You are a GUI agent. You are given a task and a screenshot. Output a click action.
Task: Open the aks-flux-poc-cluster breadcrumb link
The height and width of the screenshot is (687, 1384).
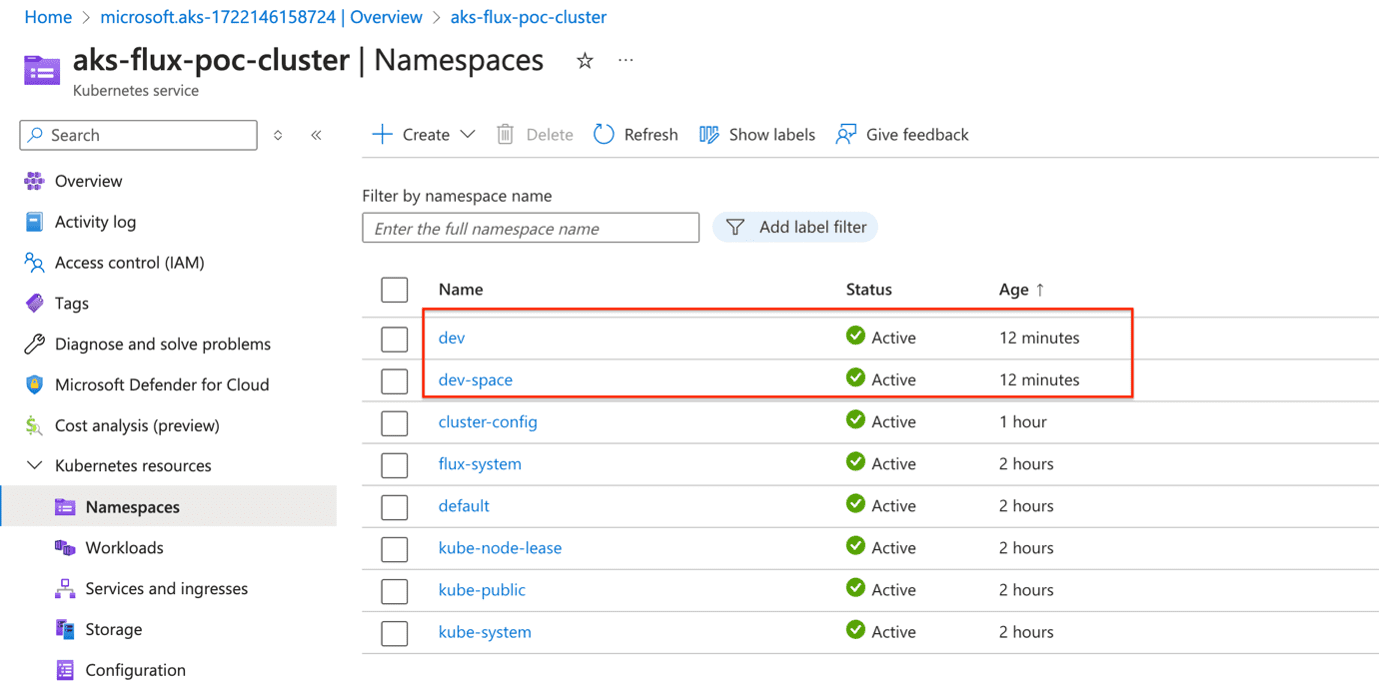528,17
